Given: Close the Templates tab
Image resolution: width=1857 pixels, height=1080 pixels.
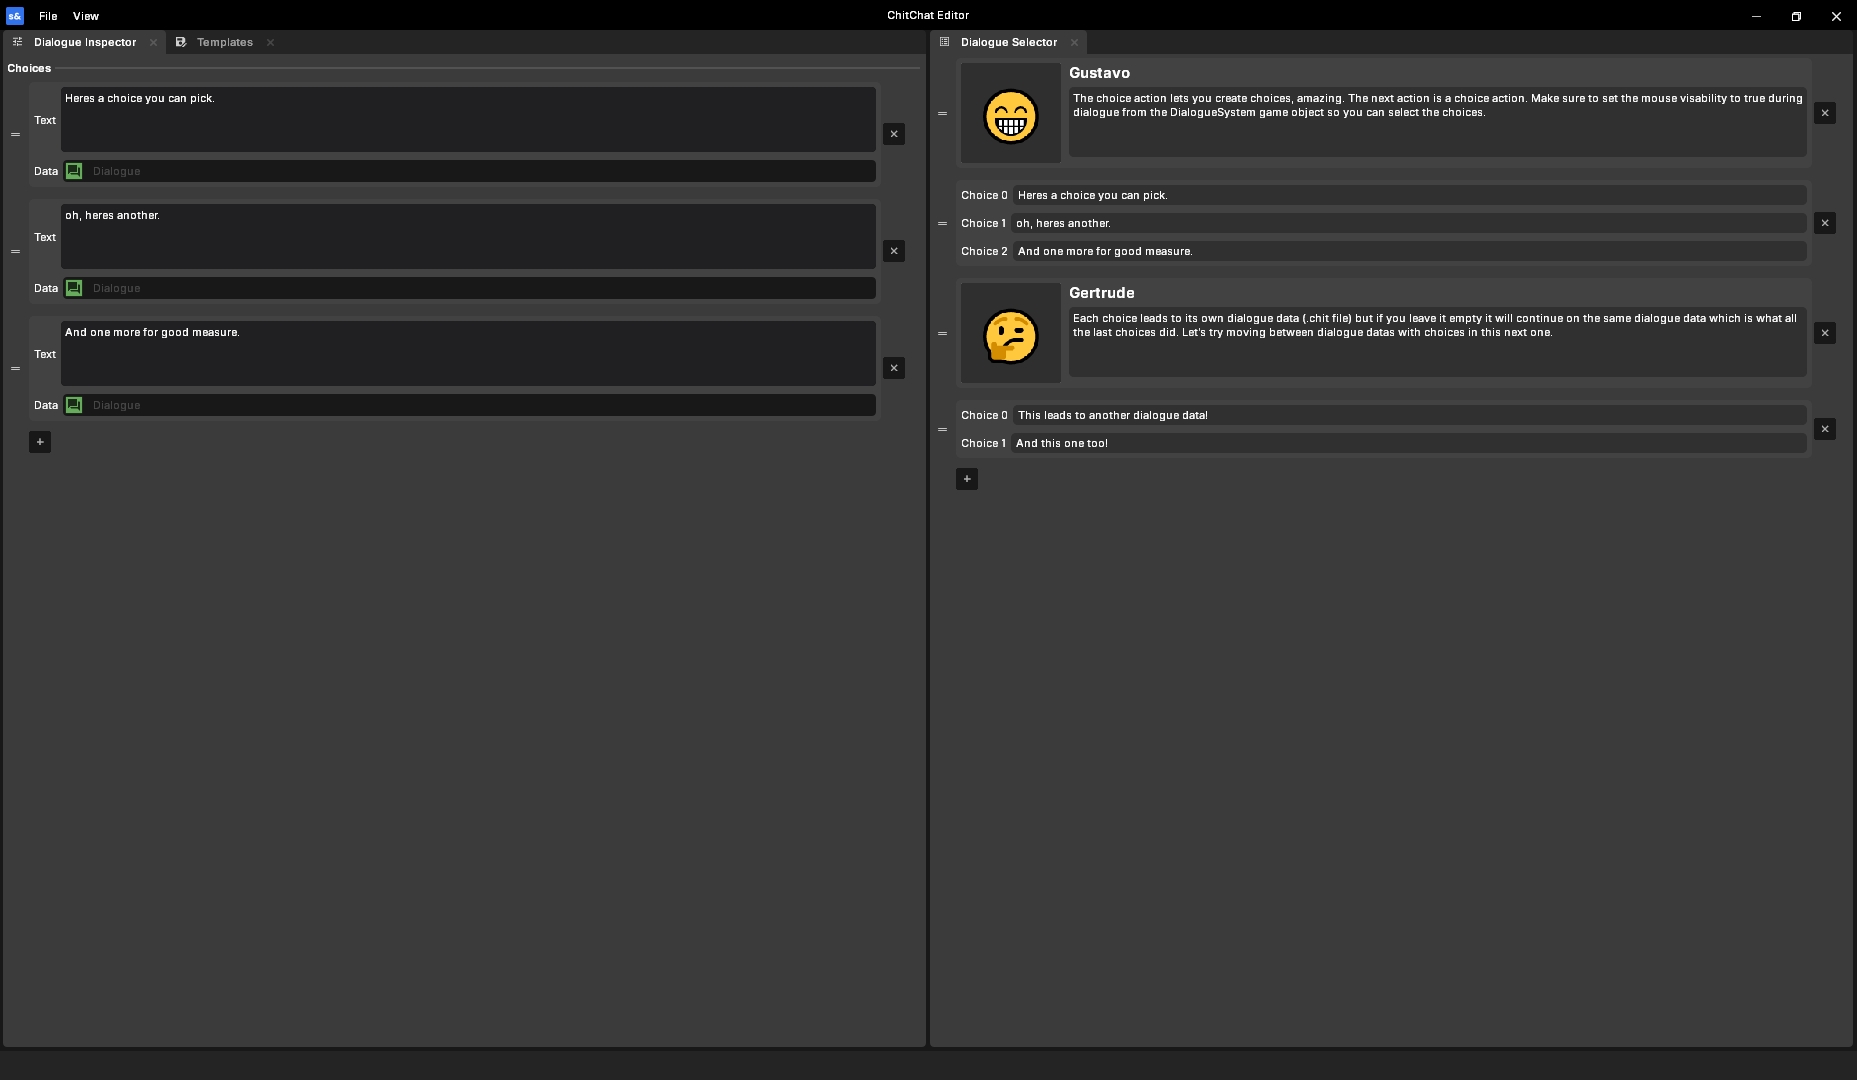Looking at the screenshot, I should [x=270, y=42].
